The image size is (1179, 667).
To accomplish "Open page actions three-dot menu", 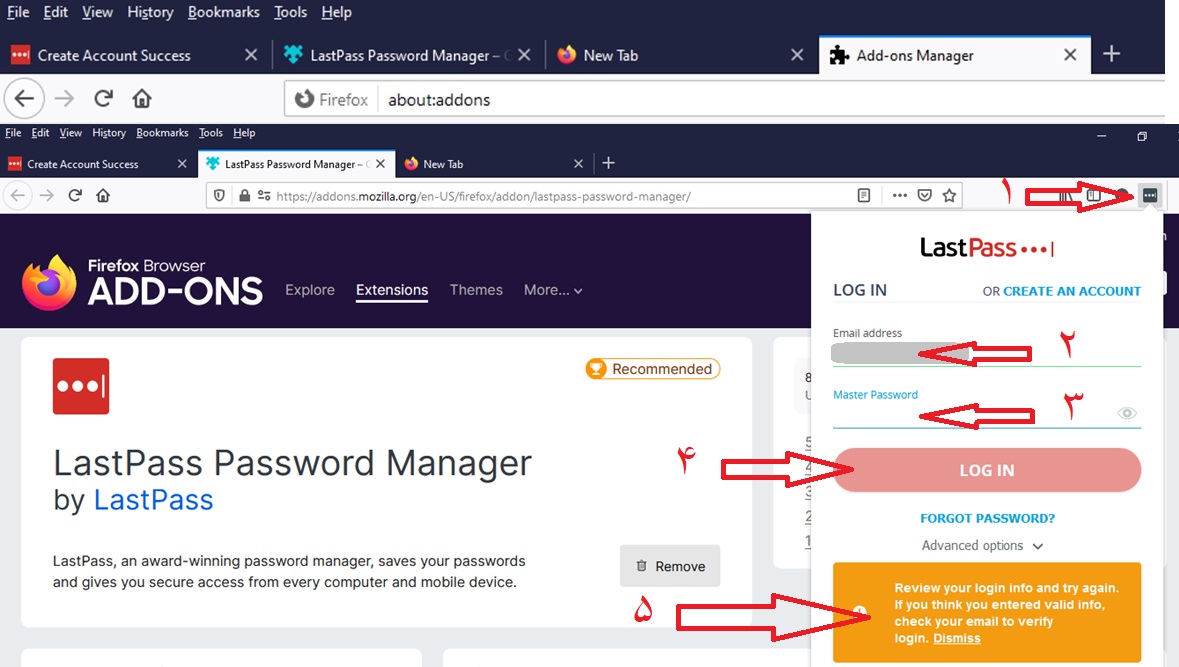I will 899,196.
